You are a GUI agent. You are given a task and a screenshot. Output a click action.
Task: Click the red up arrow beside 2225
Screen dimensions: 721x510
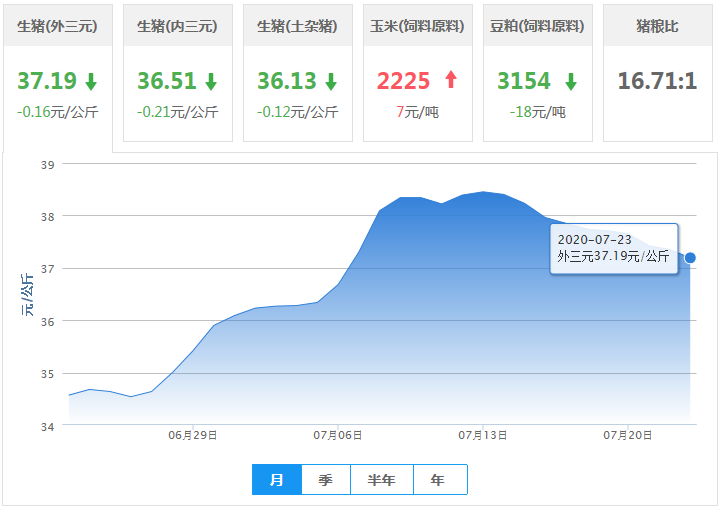pyautogui.click(x=450, y=81)
